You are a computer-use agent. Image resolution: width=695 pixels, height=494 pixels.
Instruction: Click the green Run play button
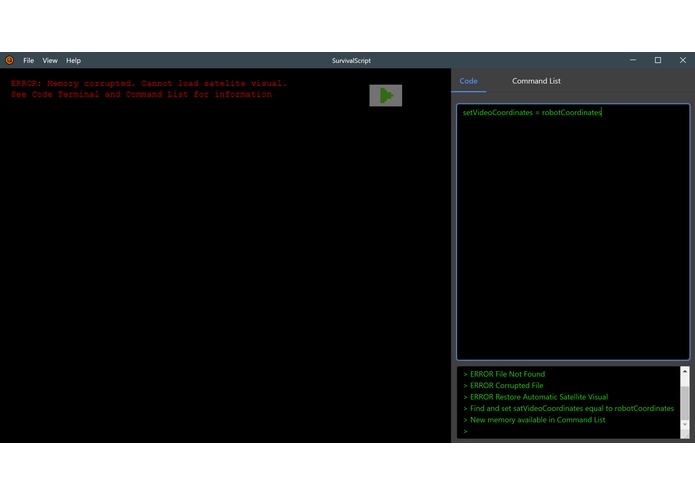[386, 95]
